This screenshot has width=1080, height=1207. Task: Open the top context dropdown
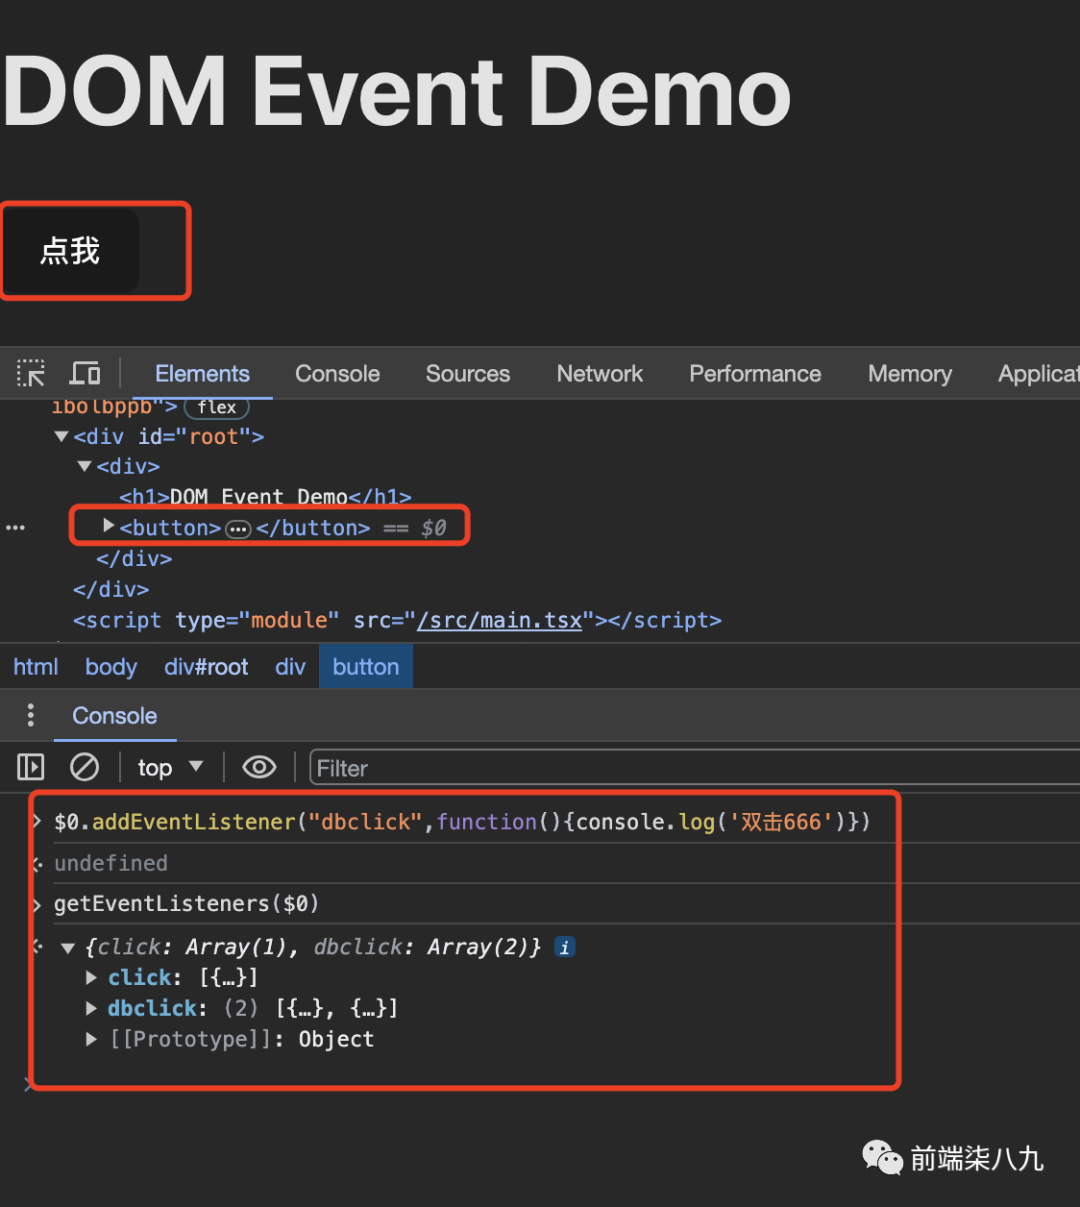(x=170, y=767)
